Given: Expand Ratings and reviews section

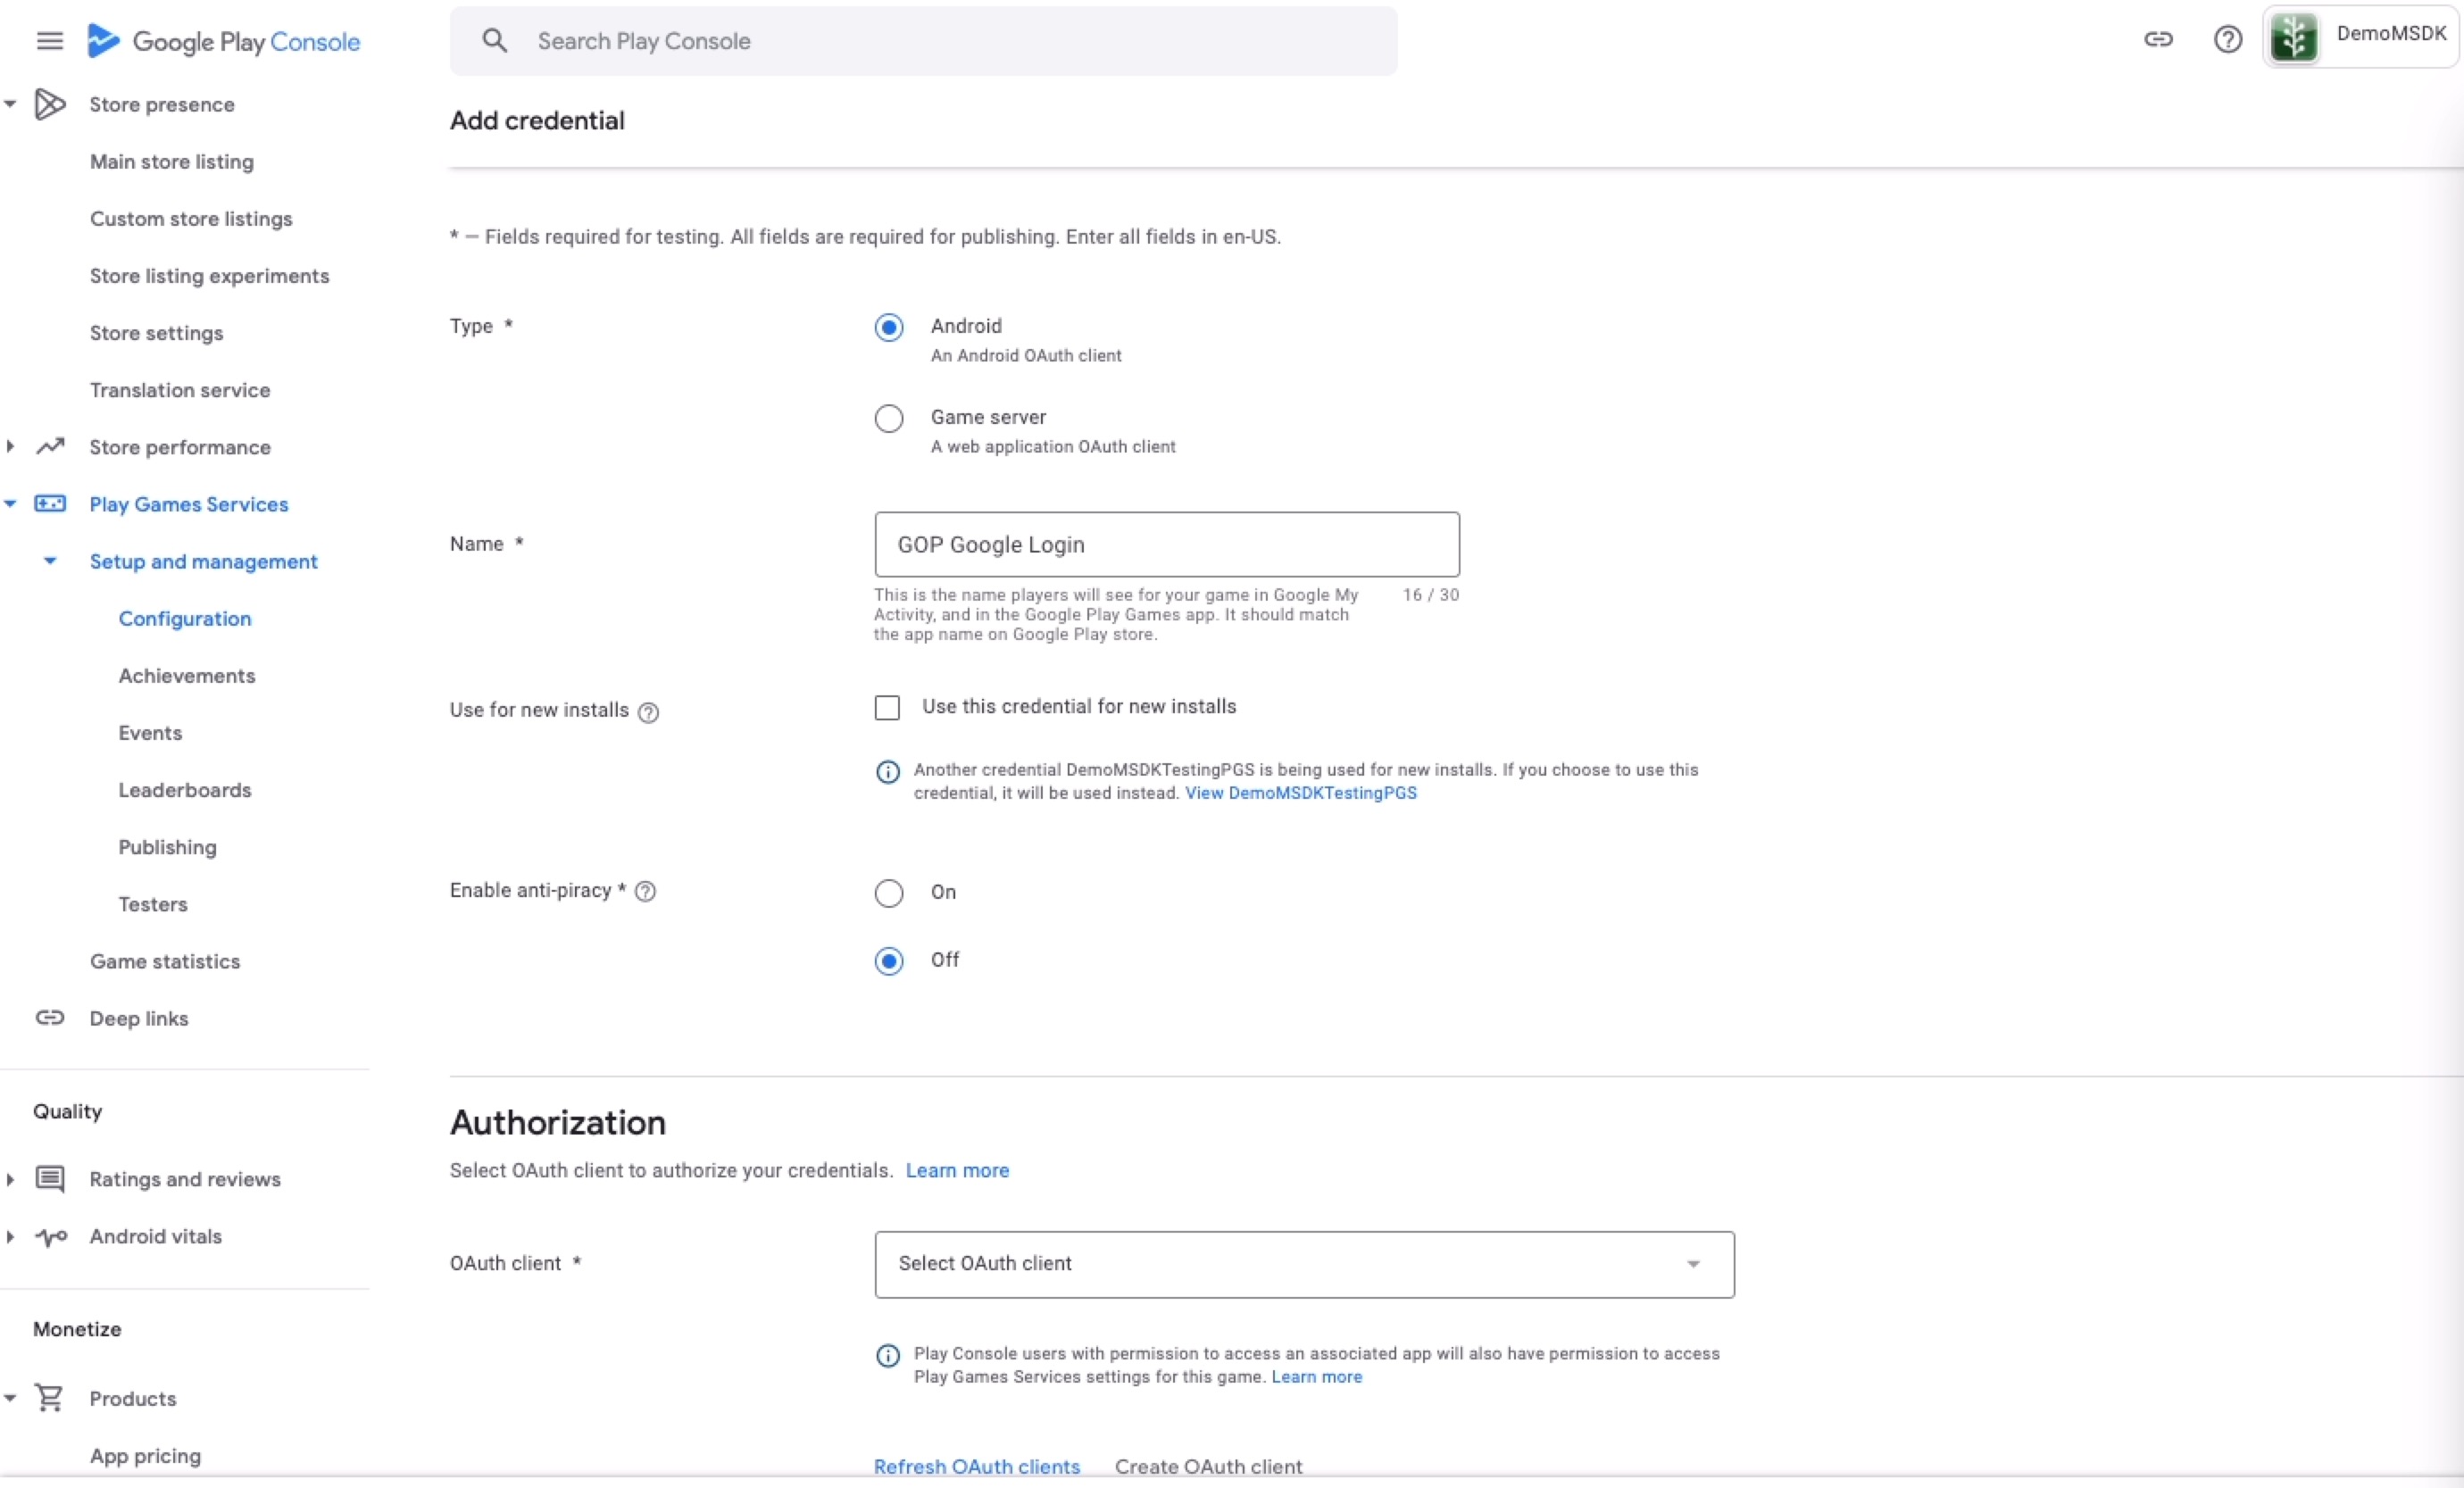Looking at the screenshot, I should (11, 1179).
